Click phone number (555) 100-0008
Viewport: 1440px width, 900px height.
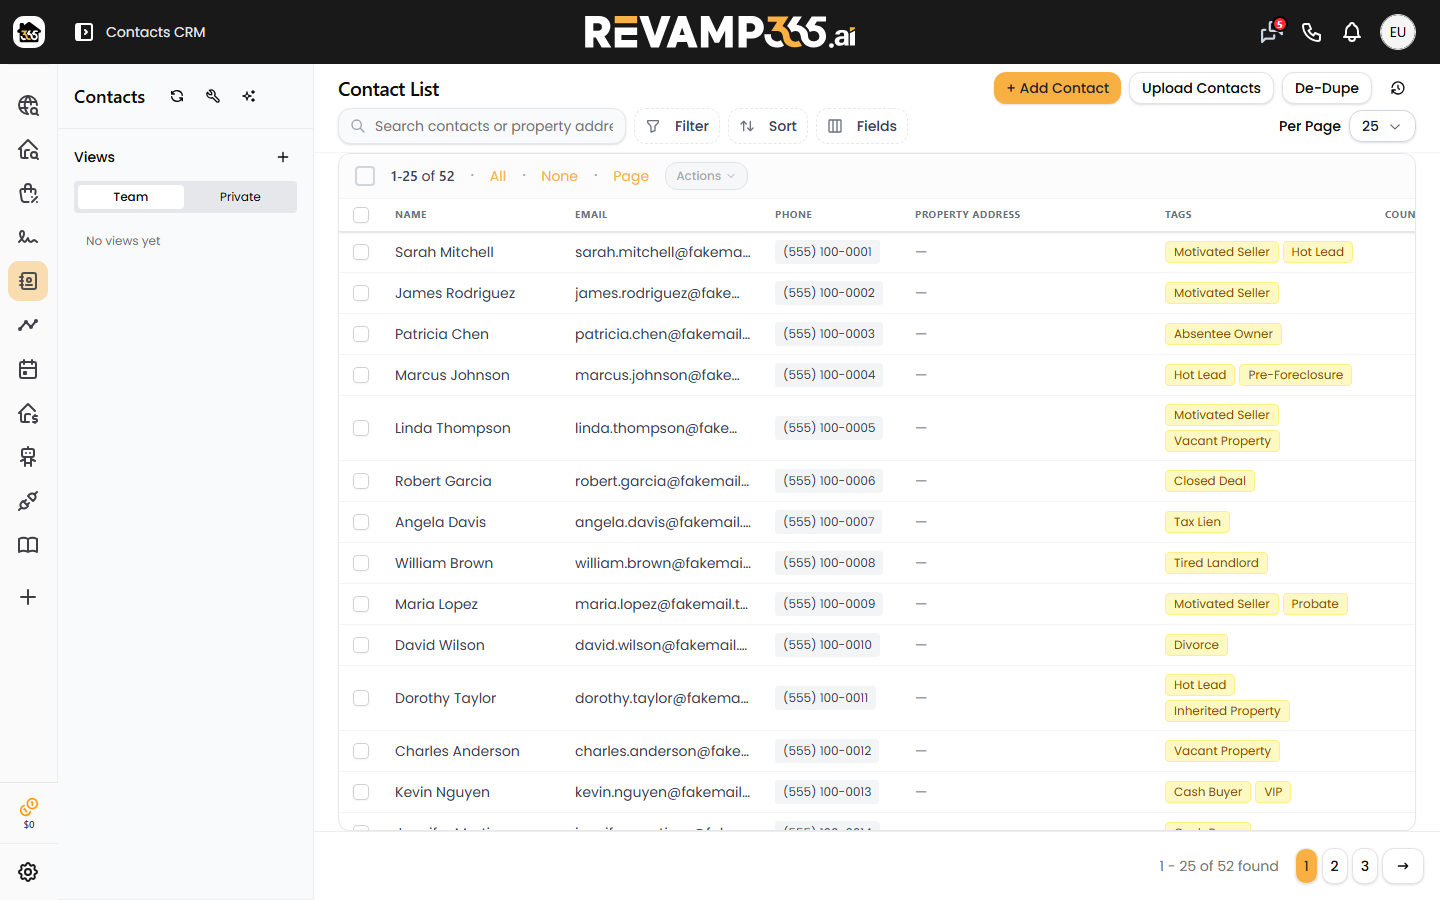point(829,563)
